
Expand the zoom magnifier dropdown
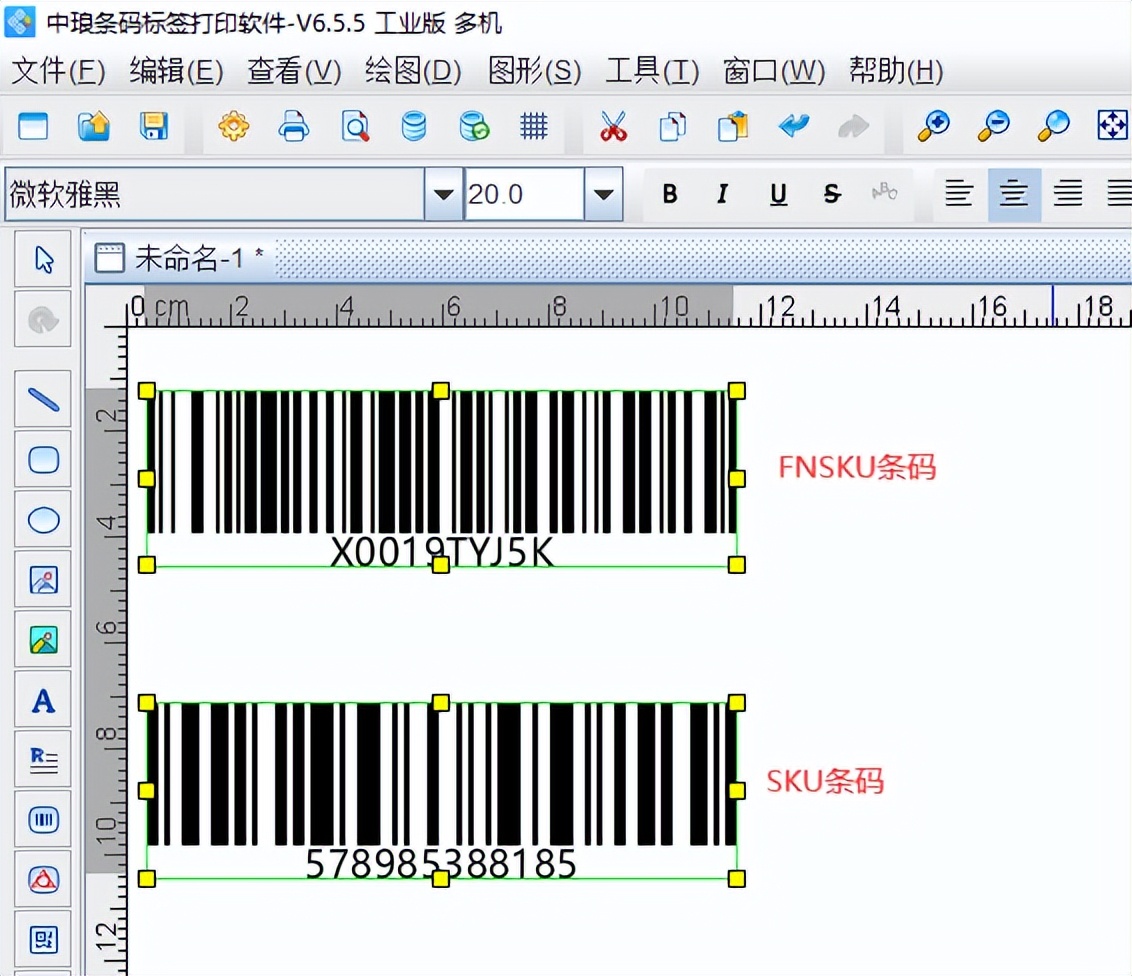pyautogui.click(x=1052, y=127)
